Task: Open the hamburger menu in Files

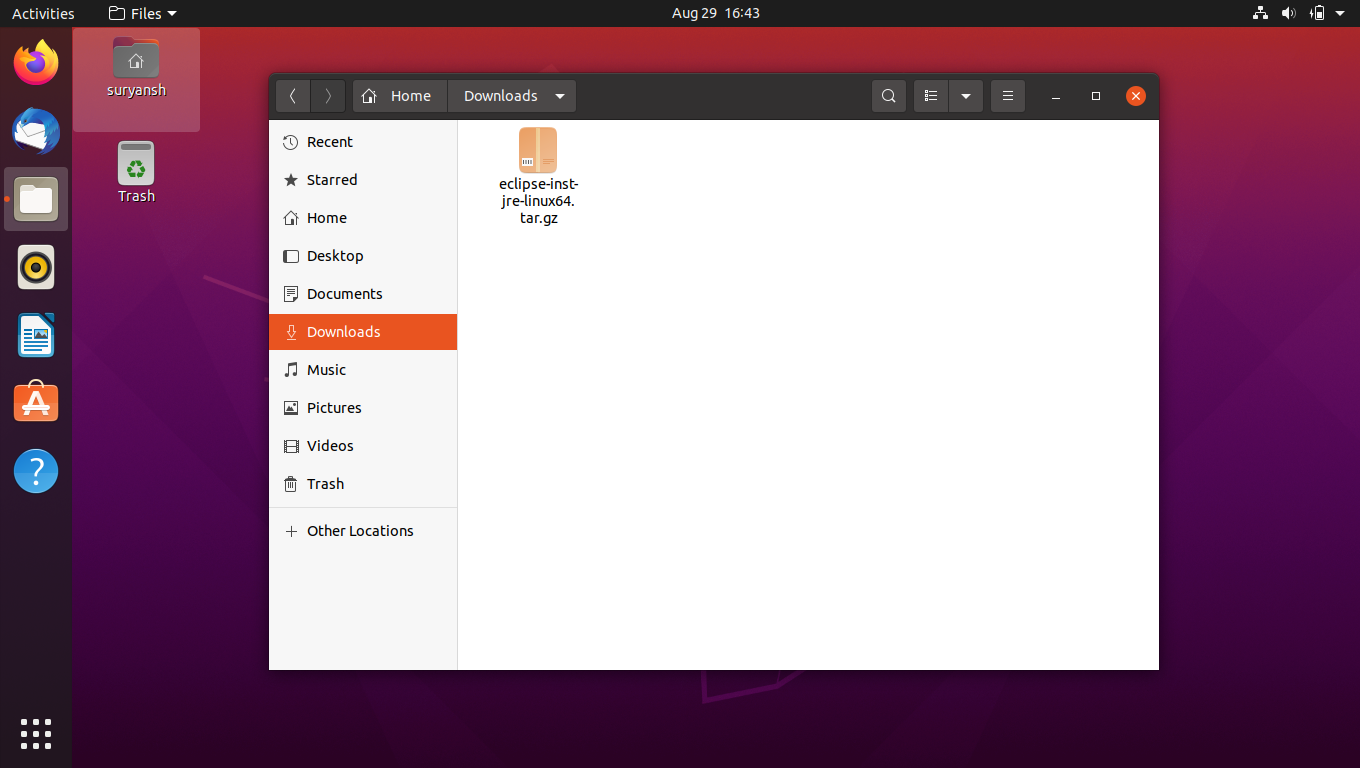Action: (1007, 95)
